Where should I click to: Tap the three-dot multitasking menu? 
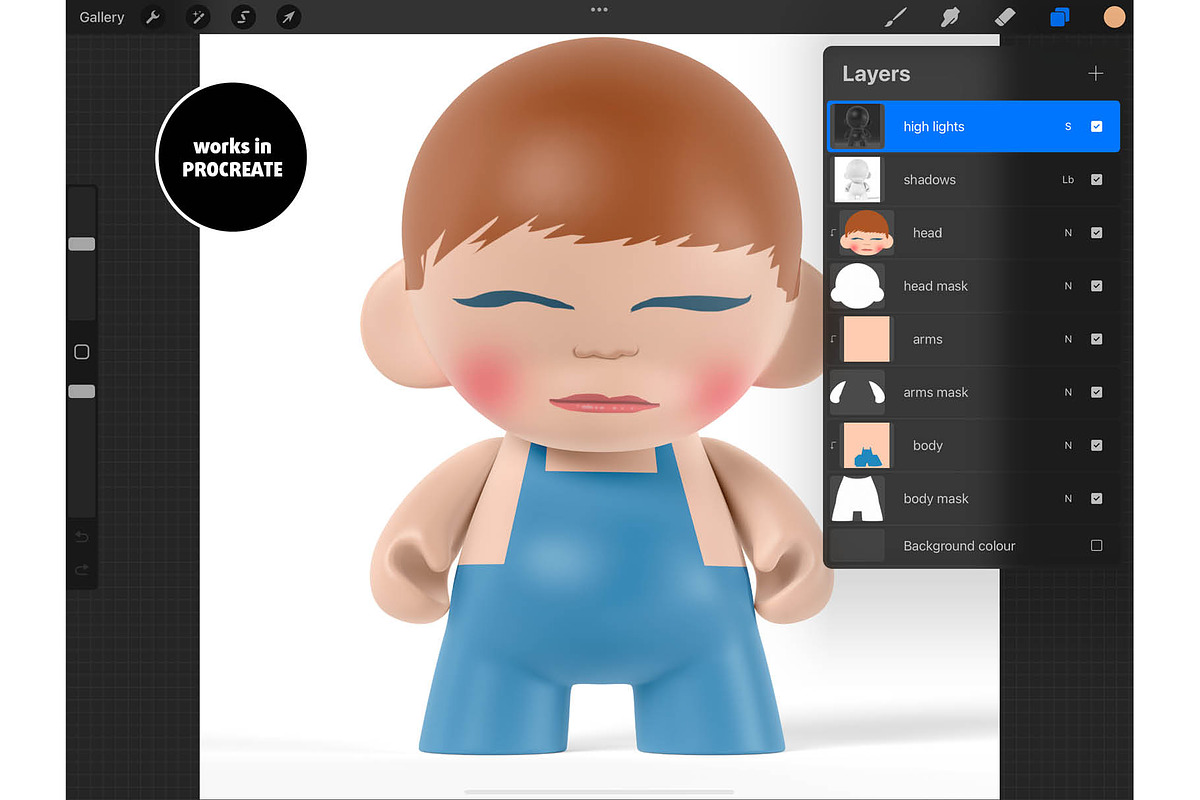coord(599,10)
